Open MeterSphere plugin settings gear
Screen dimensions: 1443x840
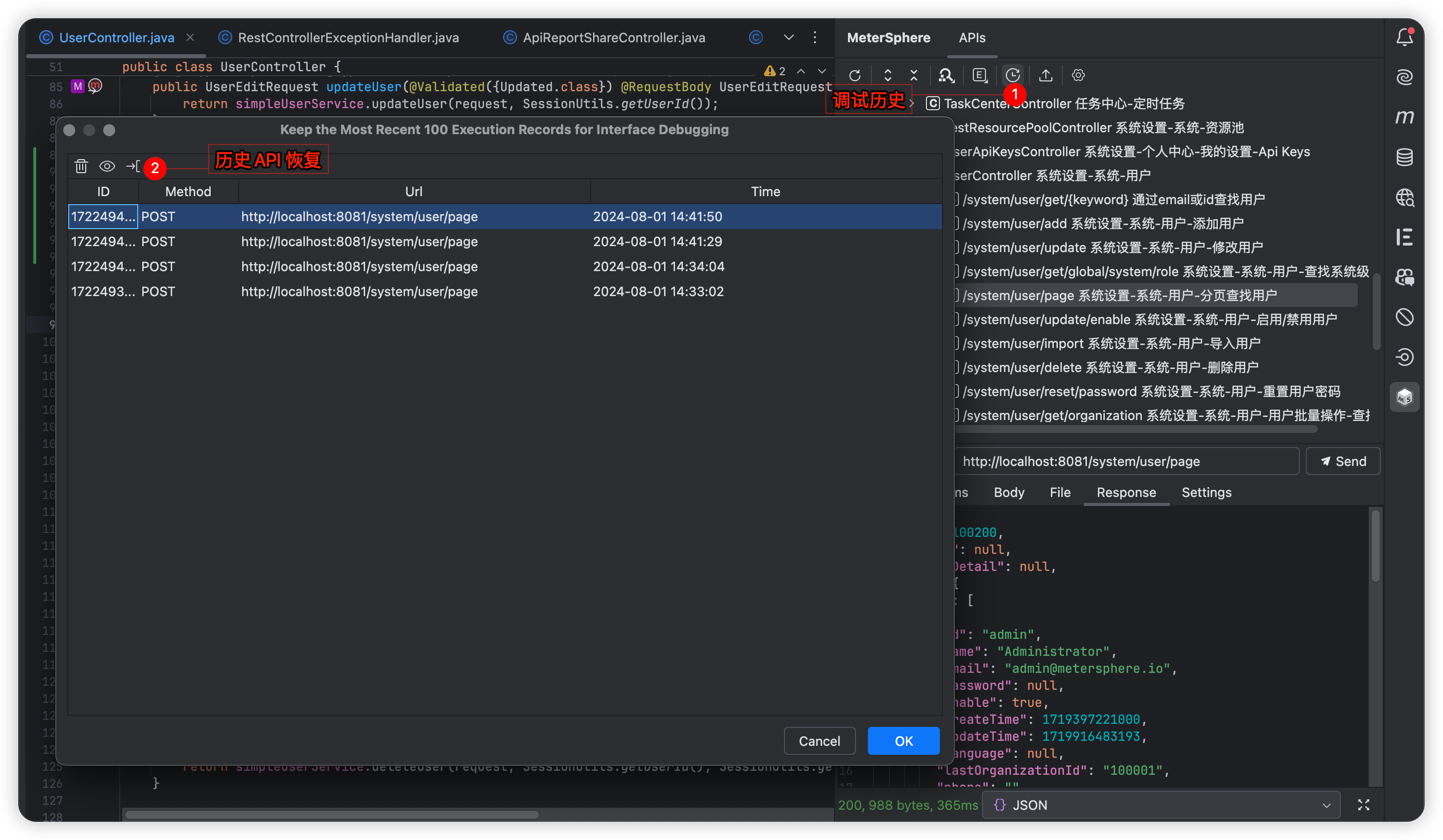(x=1078, y=75)
